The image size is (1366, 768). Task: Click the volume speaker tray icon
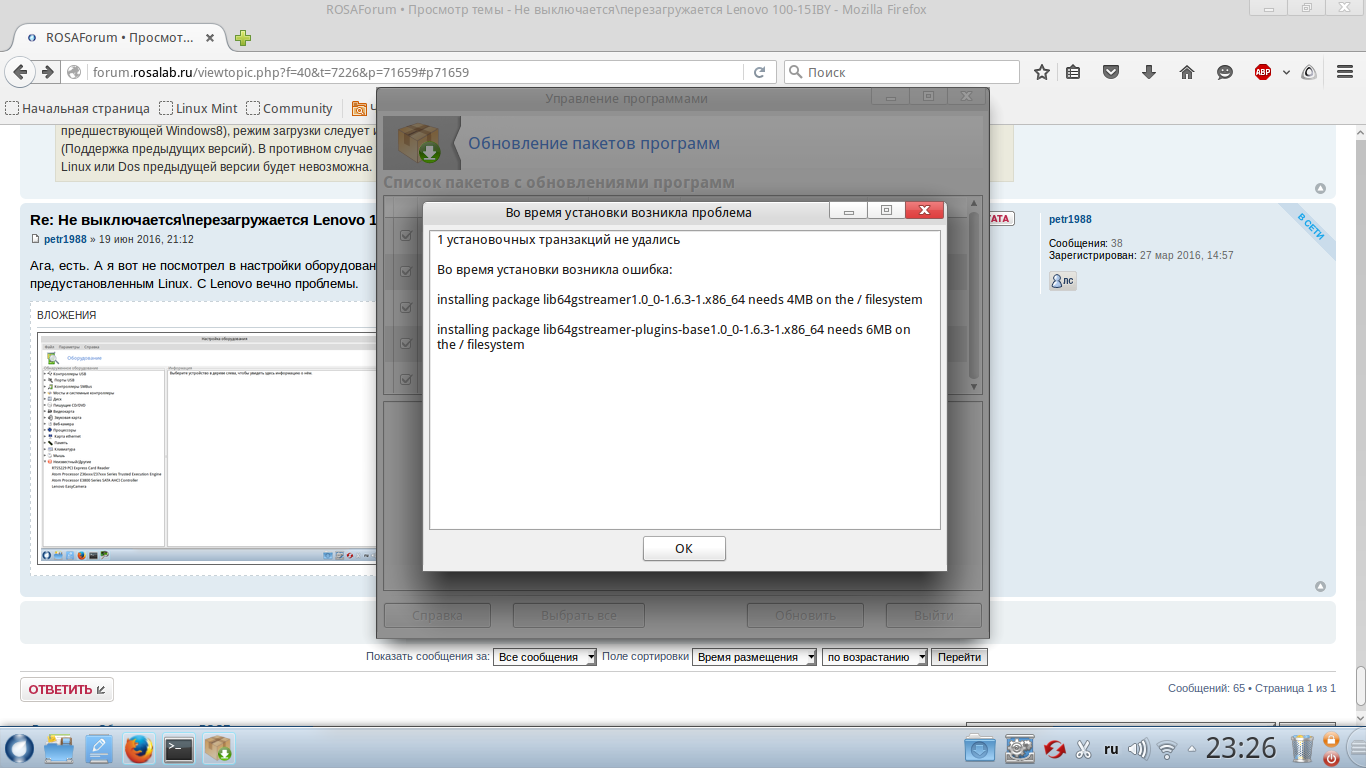[x=1138, y=748]
